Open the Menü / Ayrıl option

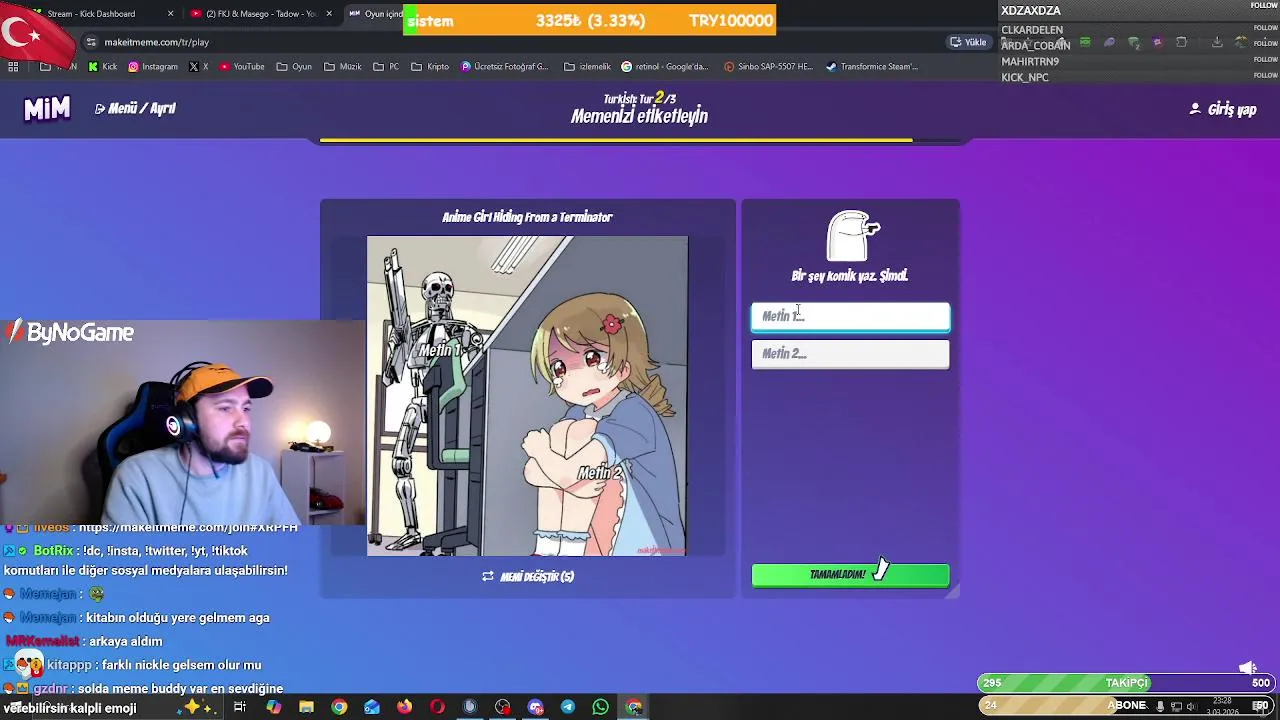coord(135,108)
